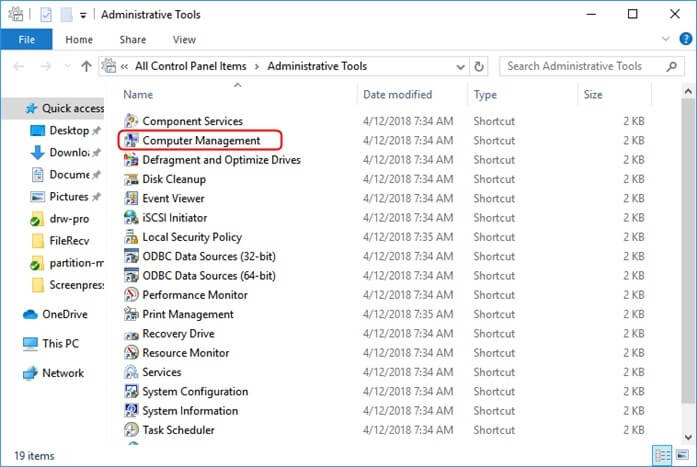Go up one folder level
697x467 pixels.
pos(86,66)
